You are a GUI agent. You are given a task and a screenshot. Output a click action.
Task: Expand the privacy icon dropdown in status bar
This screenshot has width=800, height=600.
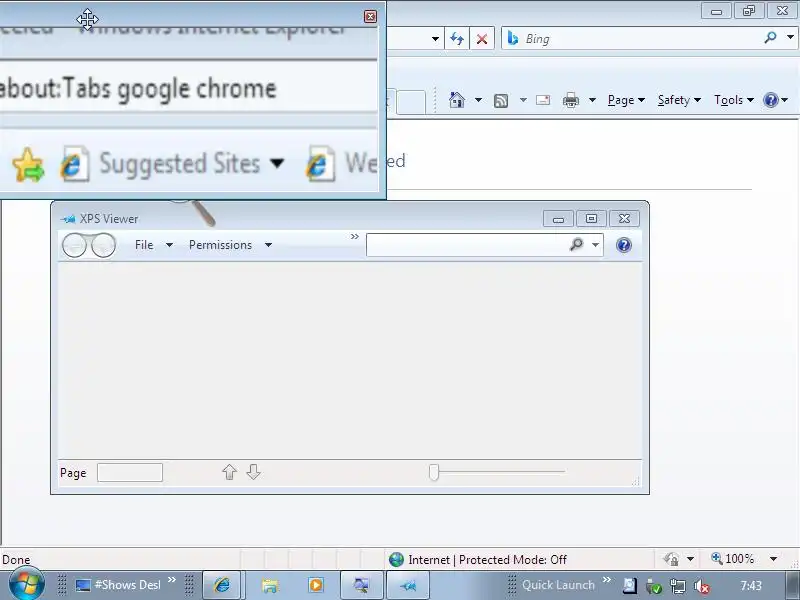pyautogui.click(x=690, y=559)
